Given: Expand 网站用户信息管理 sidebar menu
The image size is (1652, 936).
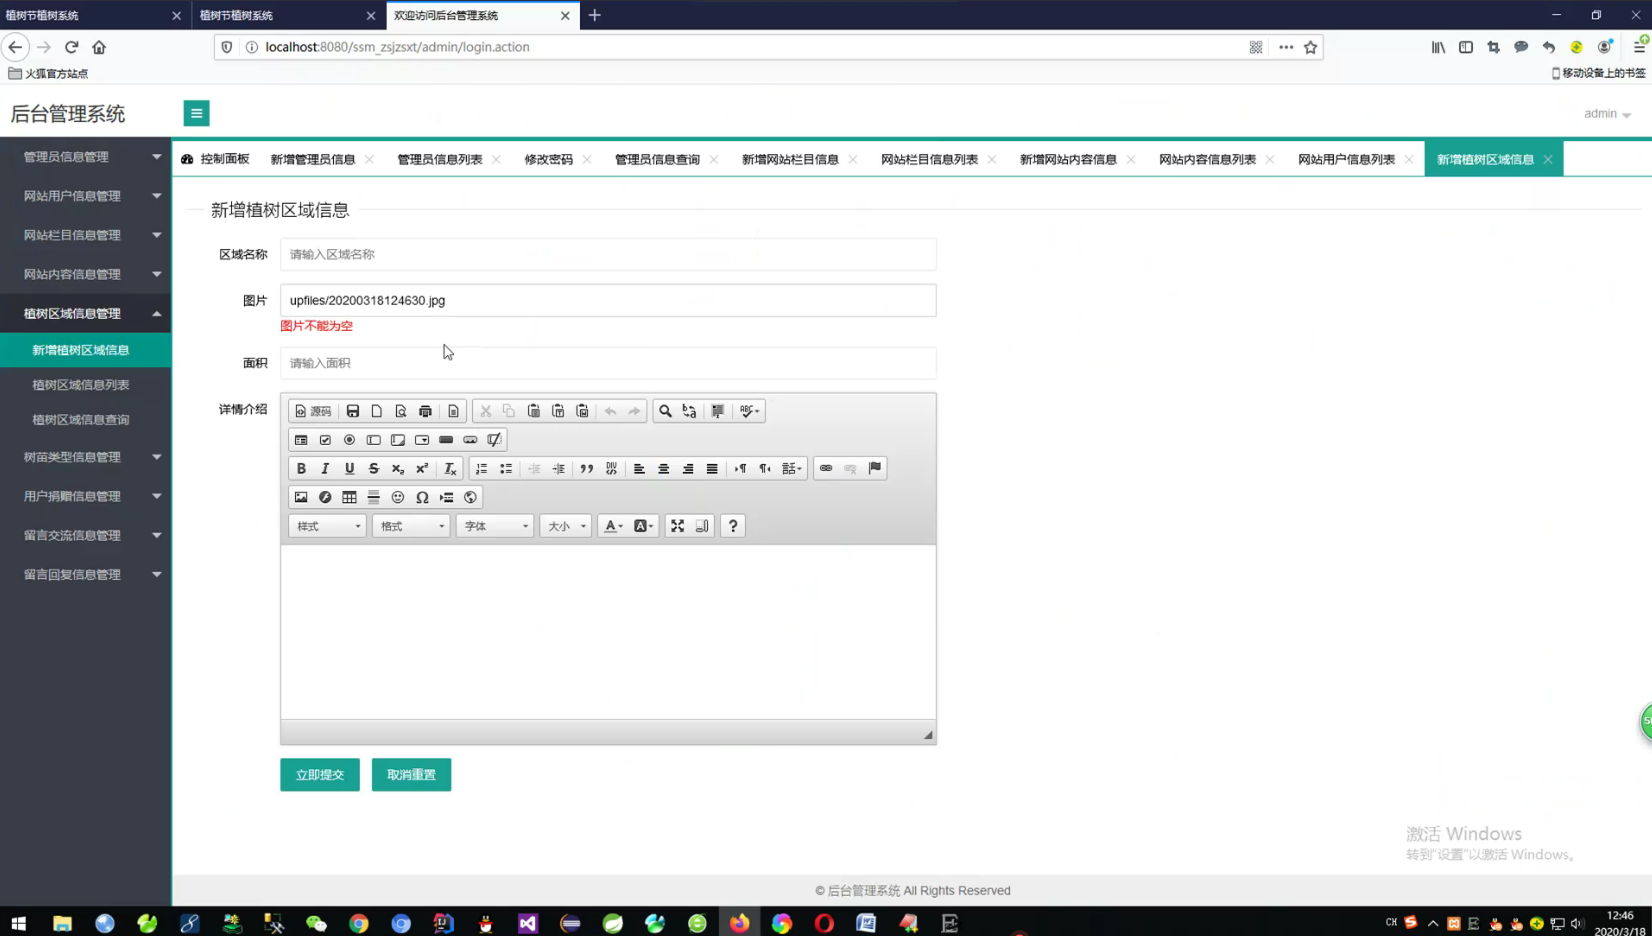Looking at the screenshot, I should [86, 196].
